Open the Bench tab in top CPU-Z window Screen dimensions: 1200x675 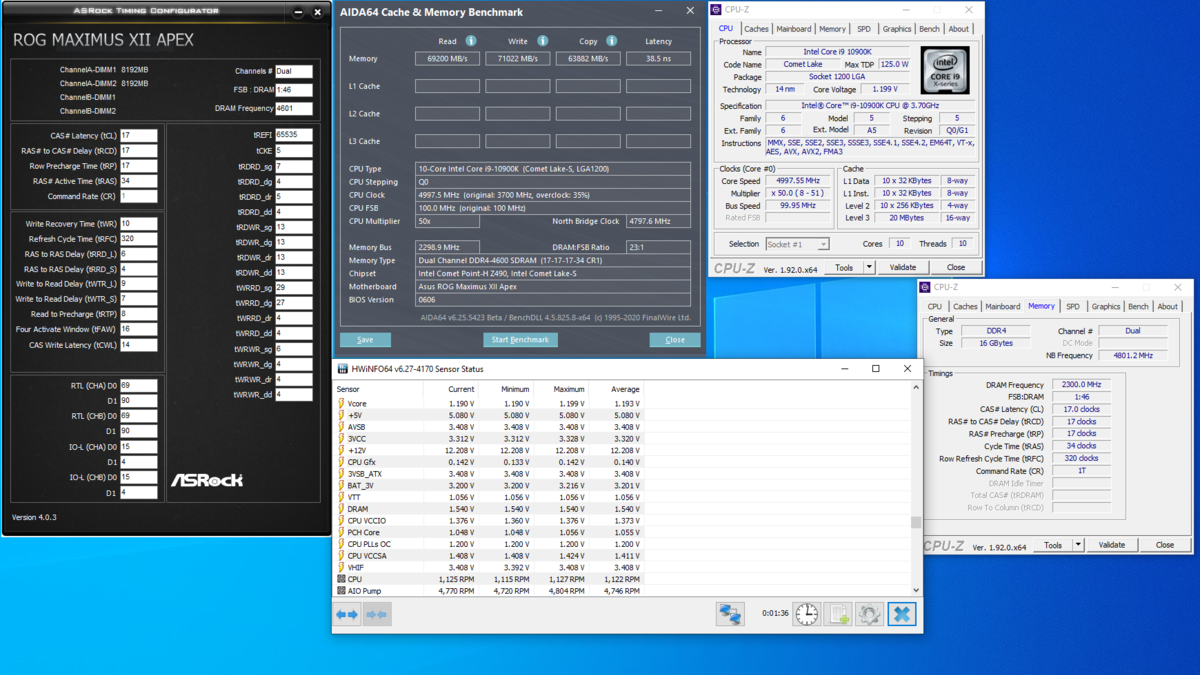coord(929,29)
